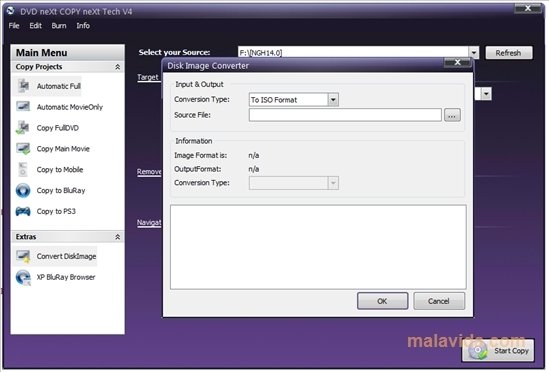Browse for source file with ... button
Viewport: 549px width, 372px height.
point(452,115)
